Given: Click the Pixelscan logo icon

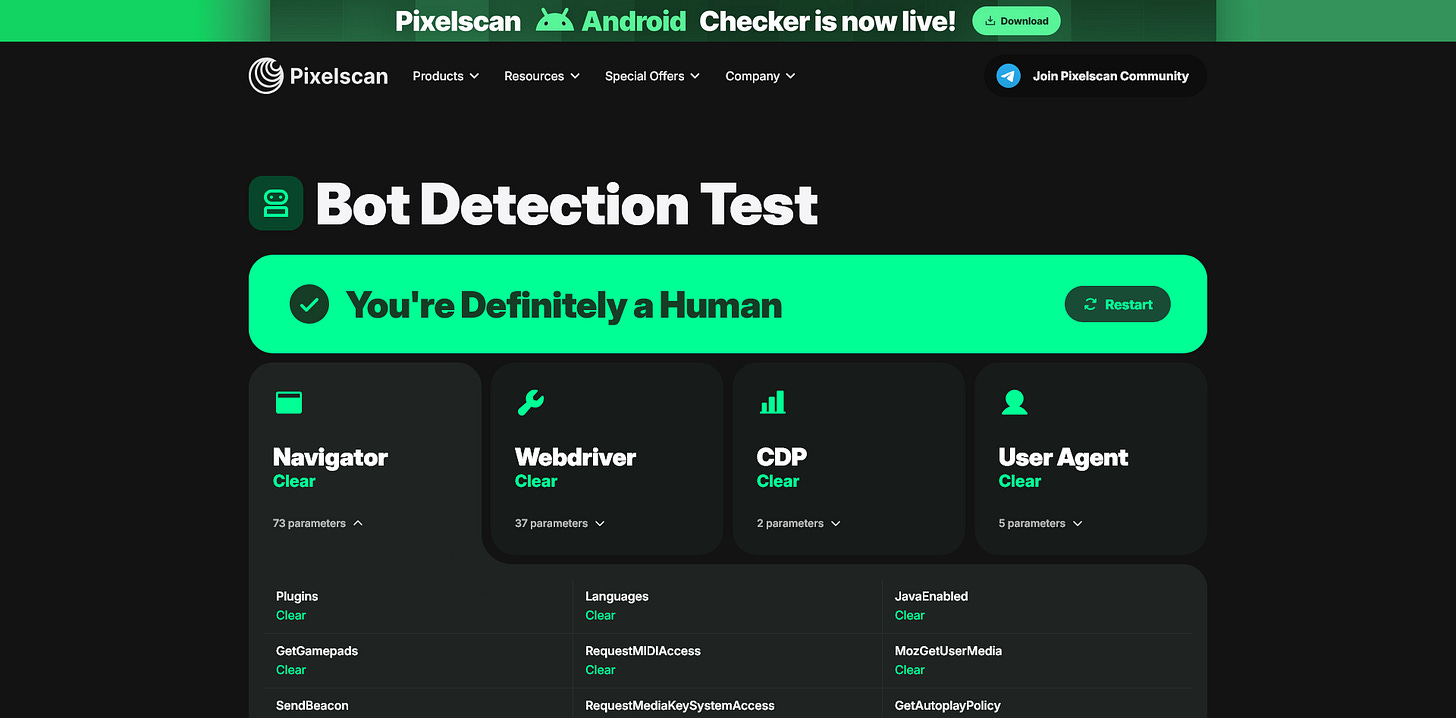Looking at the screenshot, I should tap(266, 76).
